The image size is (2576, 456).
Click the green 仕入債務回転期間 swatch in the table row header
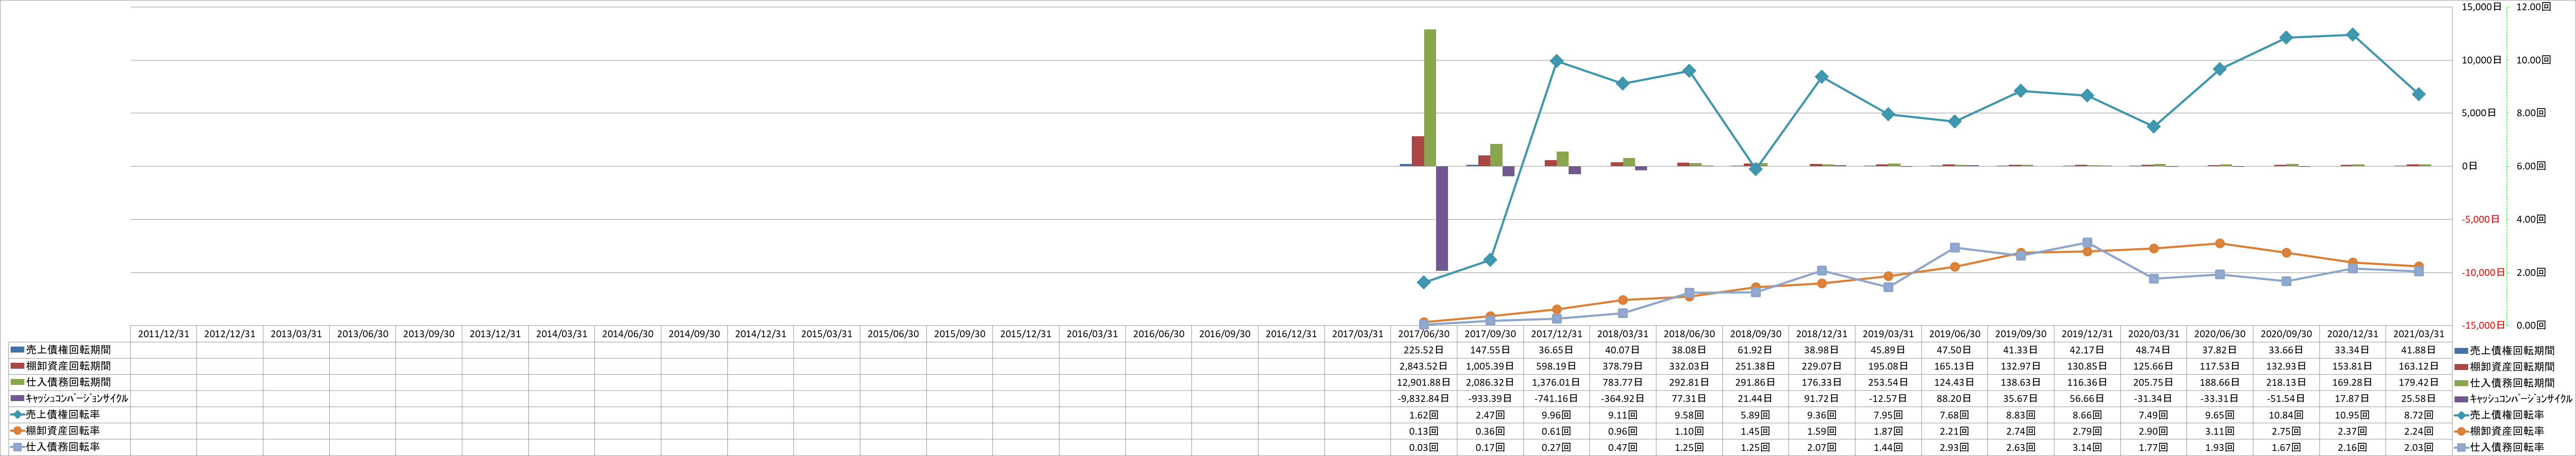[x=17, y=382]
